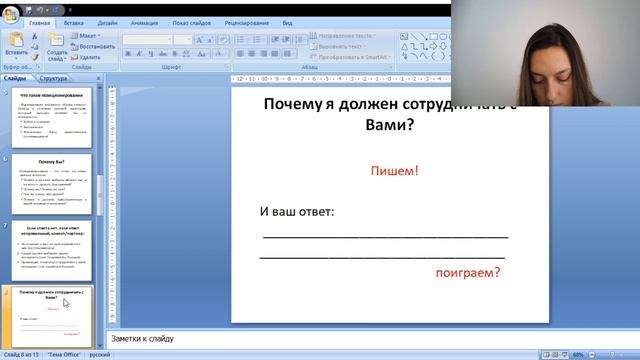
Task: Open the Вид ribbon tab
Action: 287,23
